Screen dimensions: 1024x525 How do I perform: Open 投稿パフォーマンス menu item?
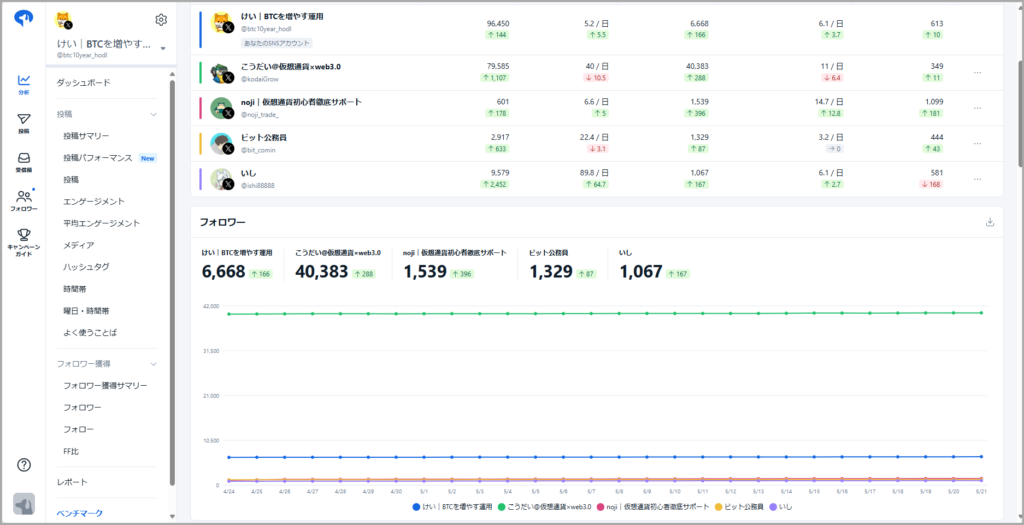98,158
